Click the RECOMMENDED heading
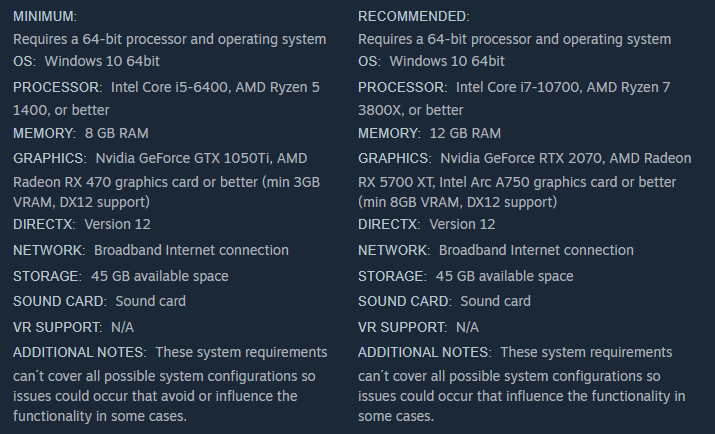Viewport: 715px width, 434px height. click(x=413, y=16)
